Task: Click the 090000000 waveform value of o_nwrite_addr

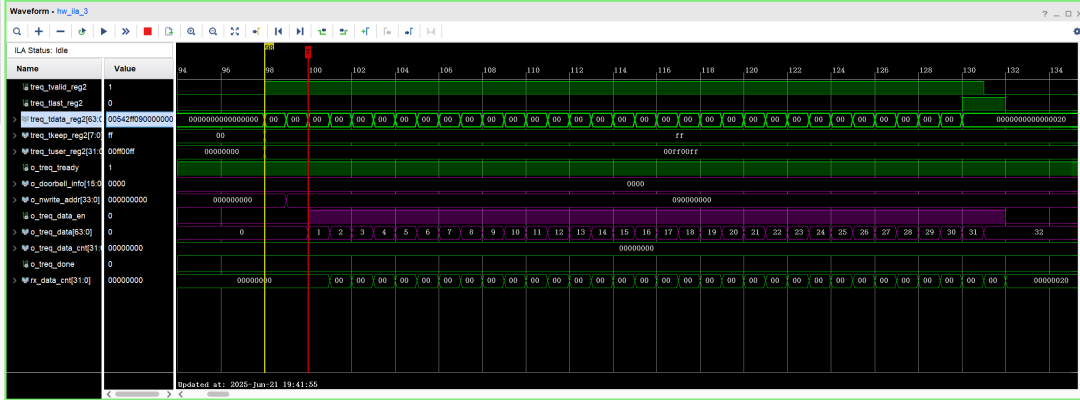Action: pyautogui.click(x=692, y=200)
